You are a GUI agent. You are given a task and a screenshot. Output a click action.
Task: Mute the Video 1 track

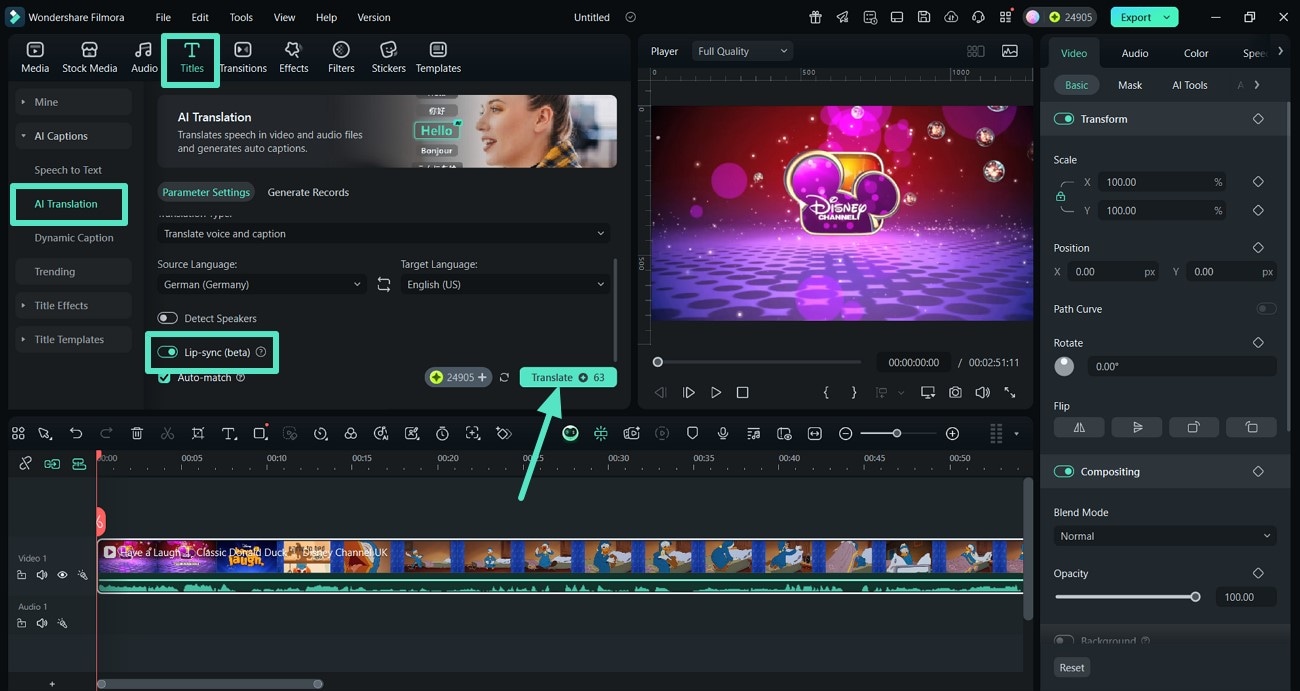point(42,575)
